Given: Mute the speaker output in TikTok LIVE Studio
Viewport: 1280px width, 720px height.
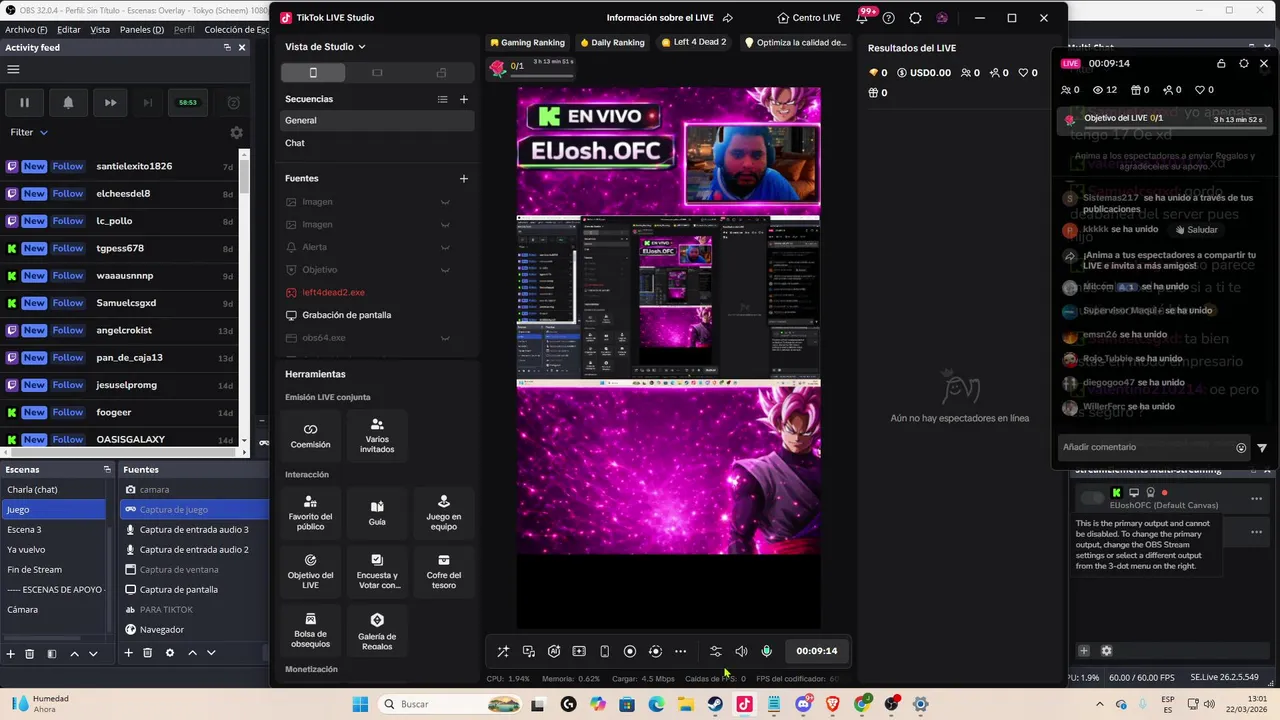Looking at the screenshot, I should pos(741,651).
